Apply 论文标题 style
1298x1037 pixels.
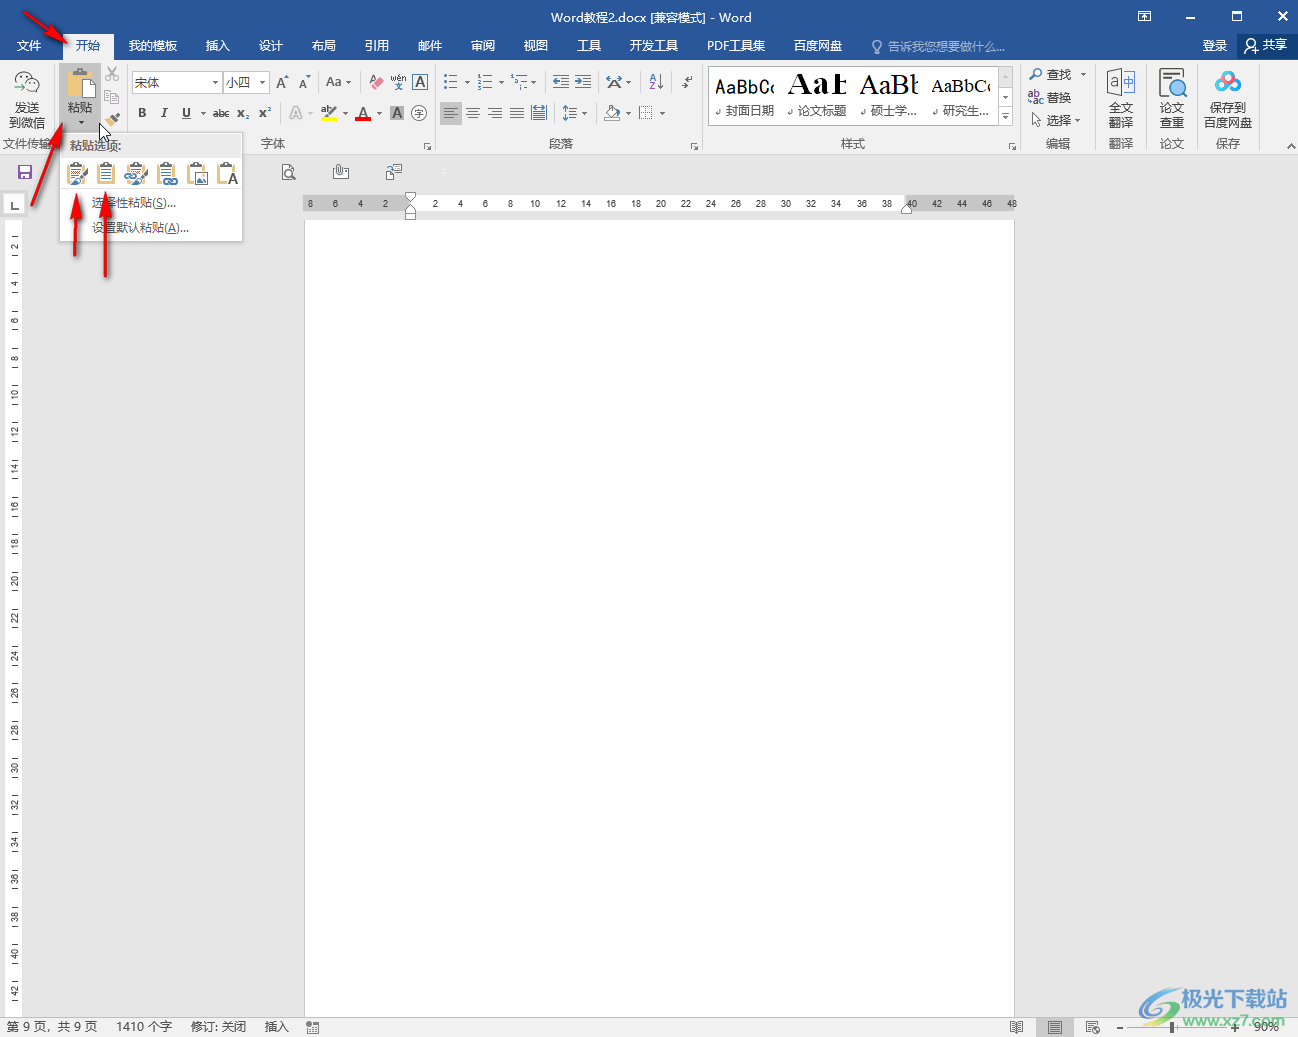817,95
